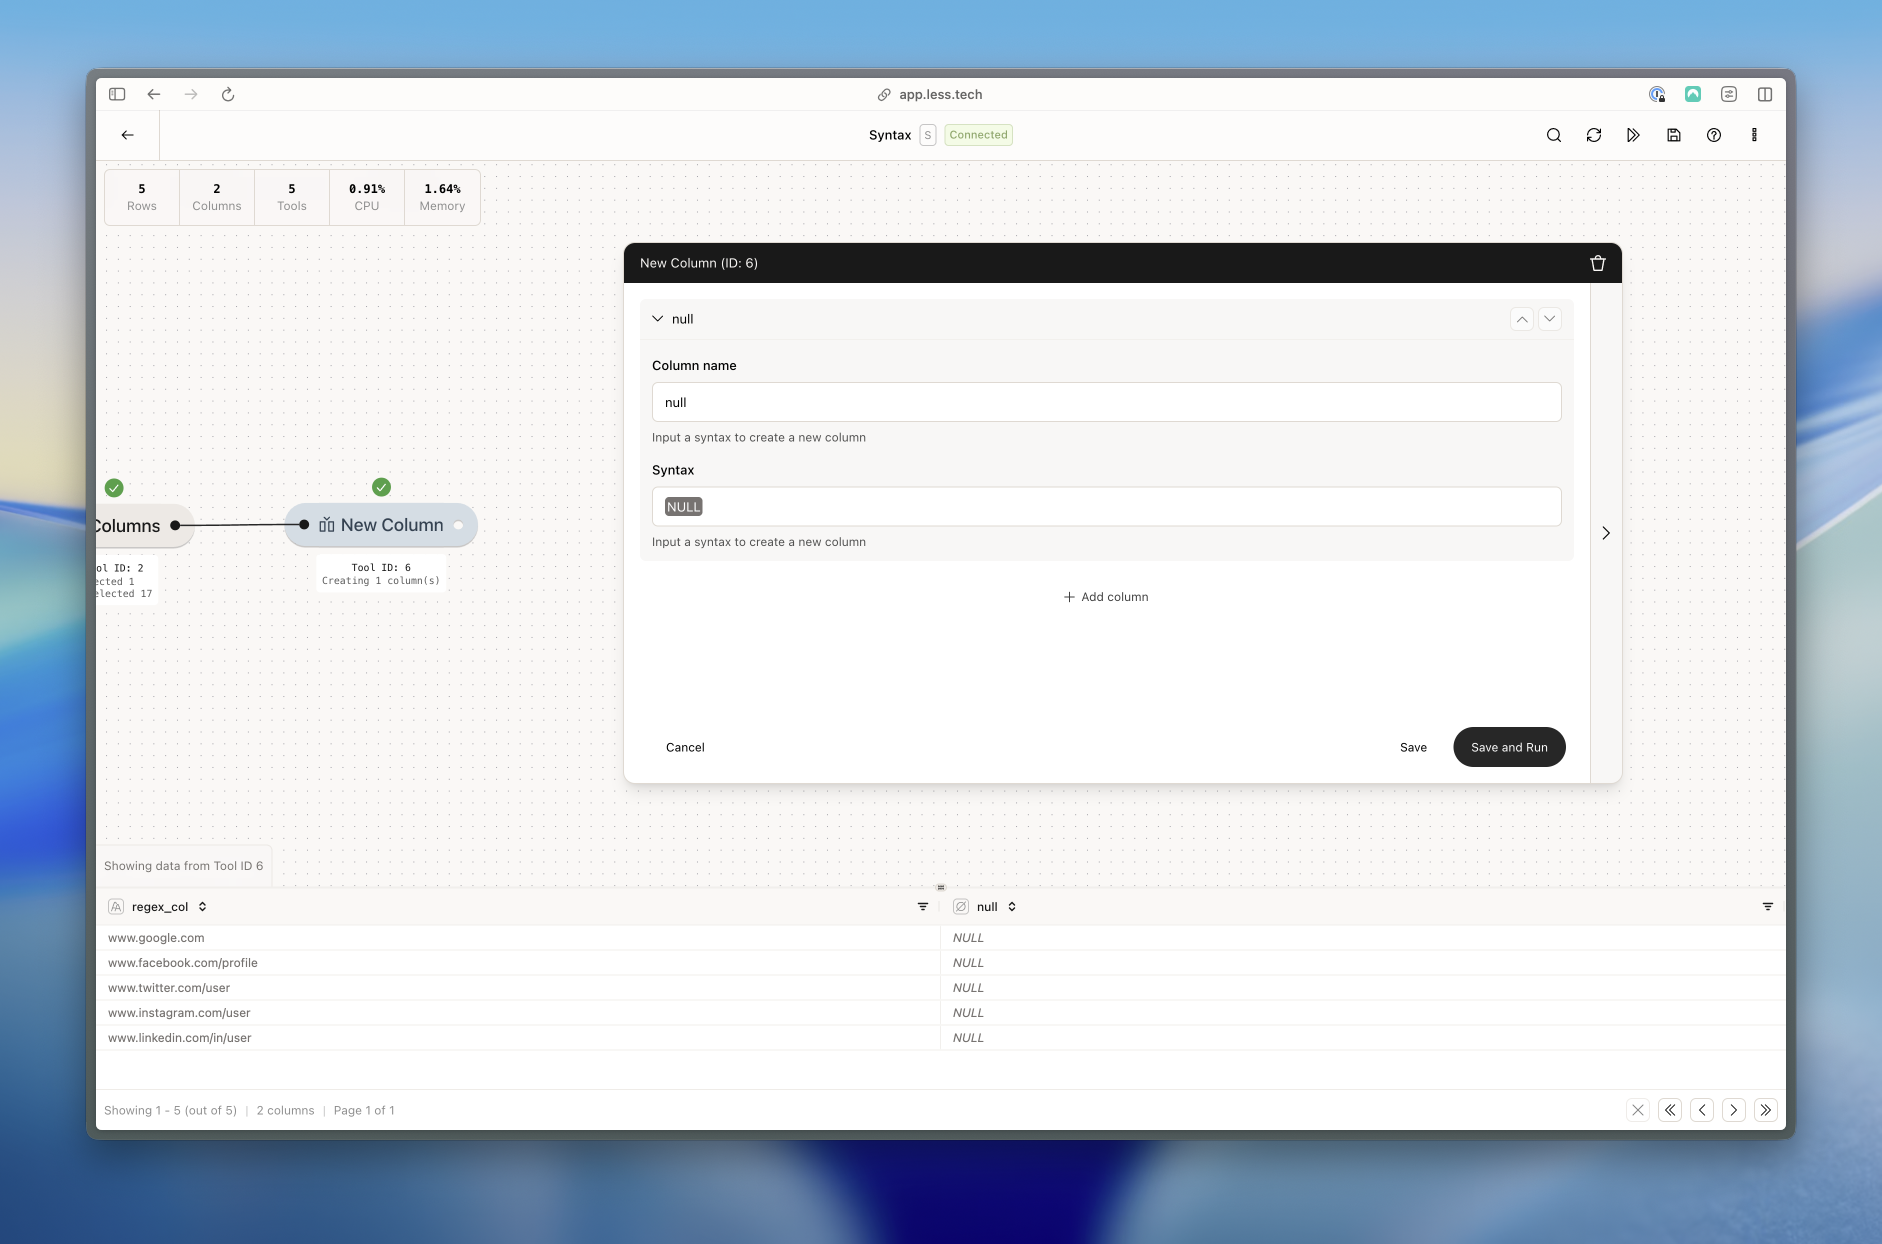The width and height of the screenshot is (1882, 1244).
Task: Delete the New Column tool with trash icon
Action: 1598,263
